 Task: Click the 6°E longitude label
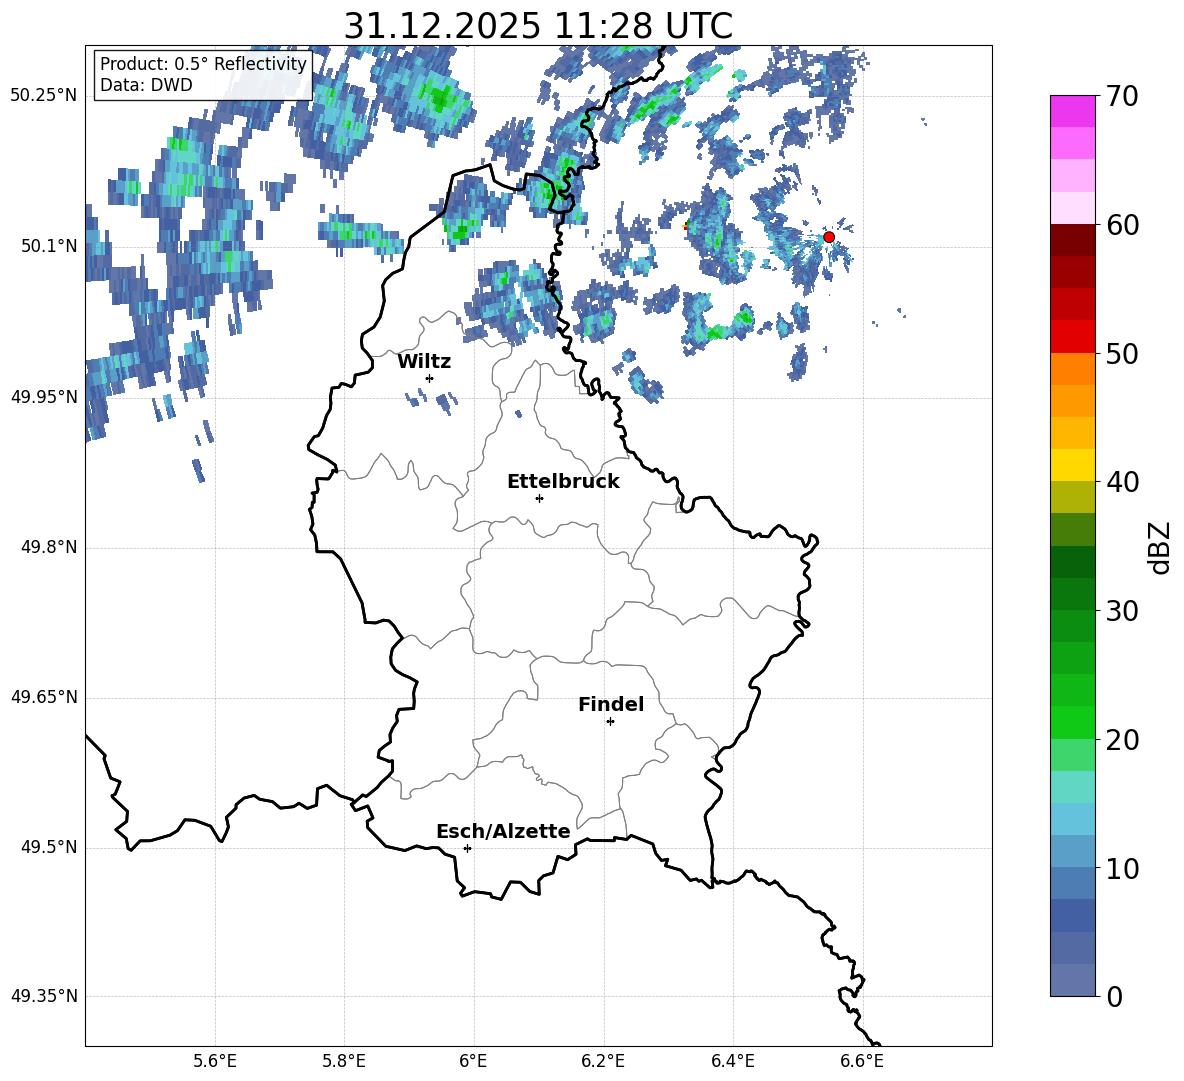tap(473, 1061)
